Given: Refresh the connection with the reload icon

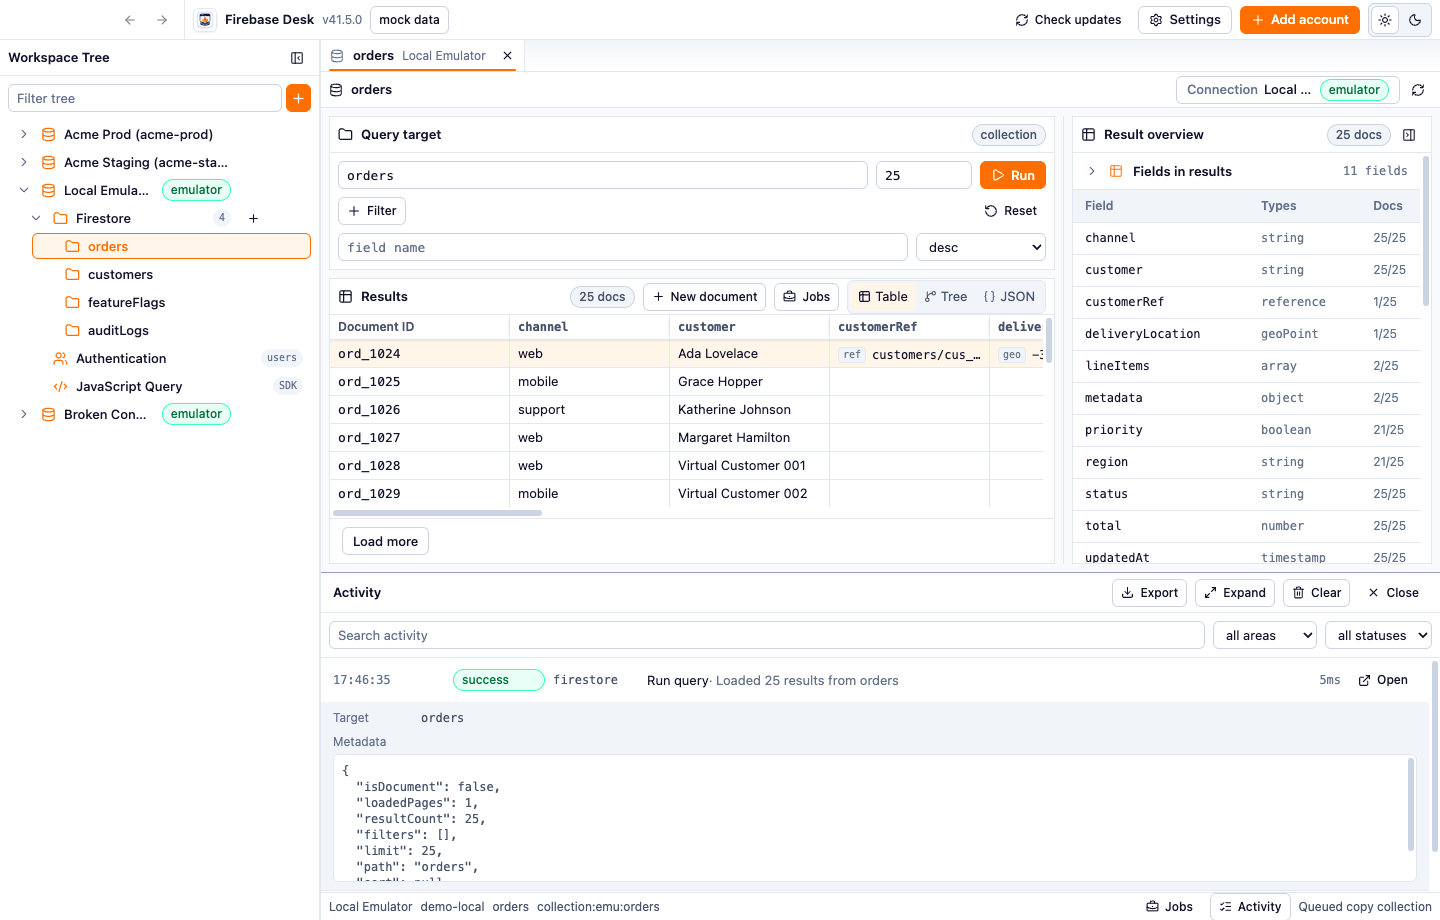Looking at the screenshot, I should pyautogui.click(x=1418, y=90).
